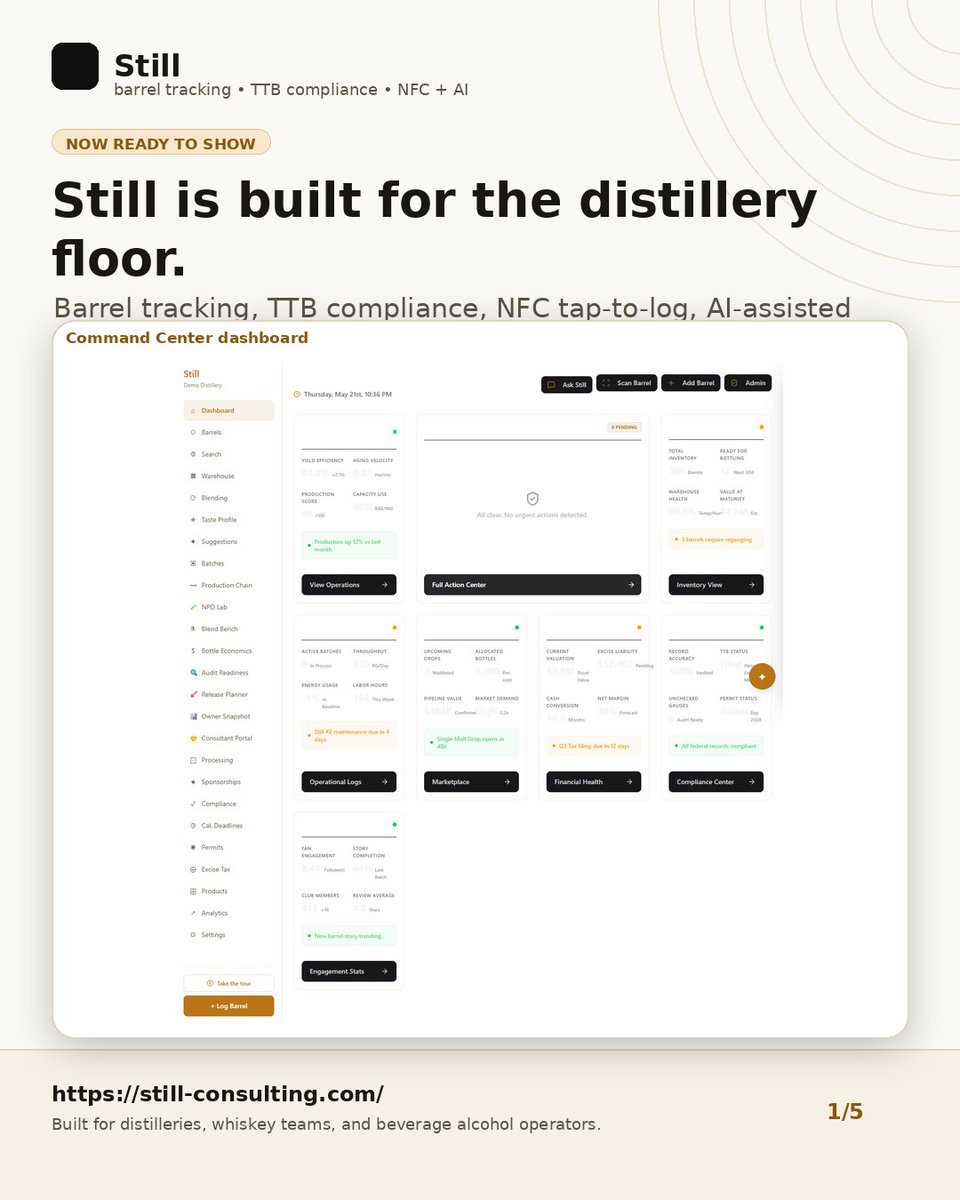Select the Processing sidebar icon
This screenshot has height=1200, width=960.
(x=193, y=760)
